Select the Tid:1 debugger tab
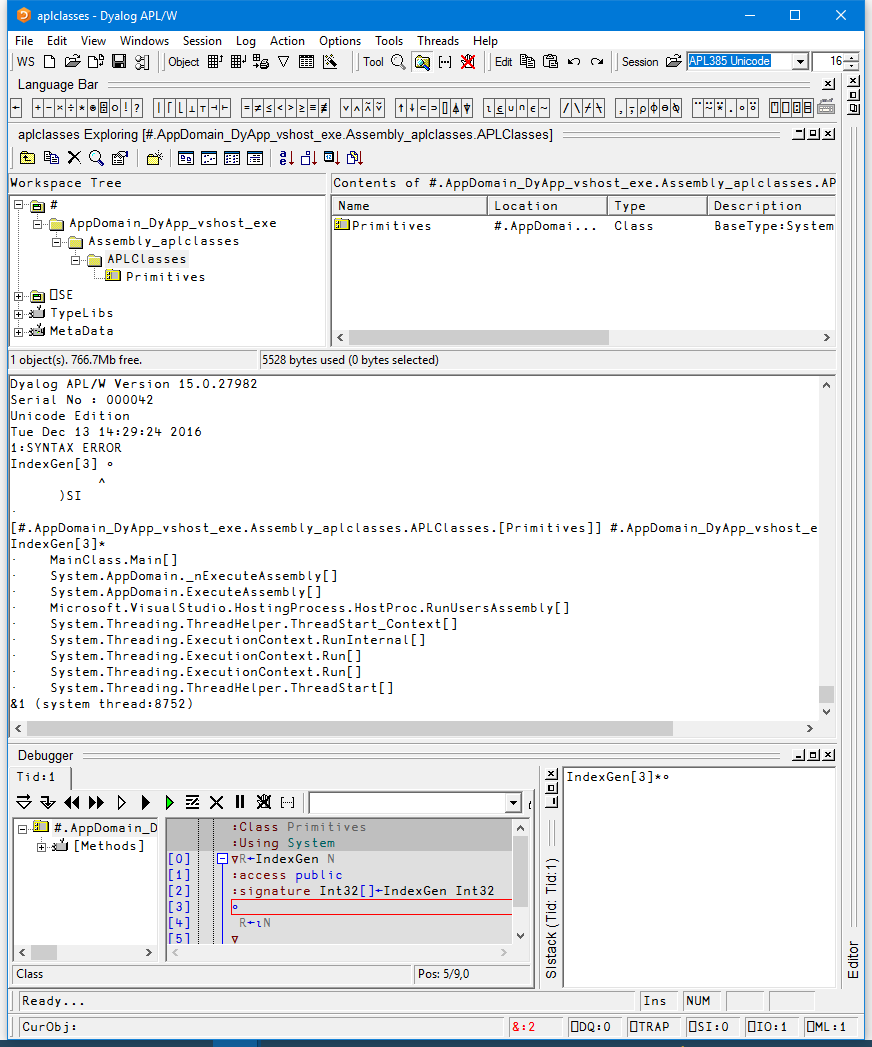The width and height of the screenshot is (872, 1047). point(38,777)
